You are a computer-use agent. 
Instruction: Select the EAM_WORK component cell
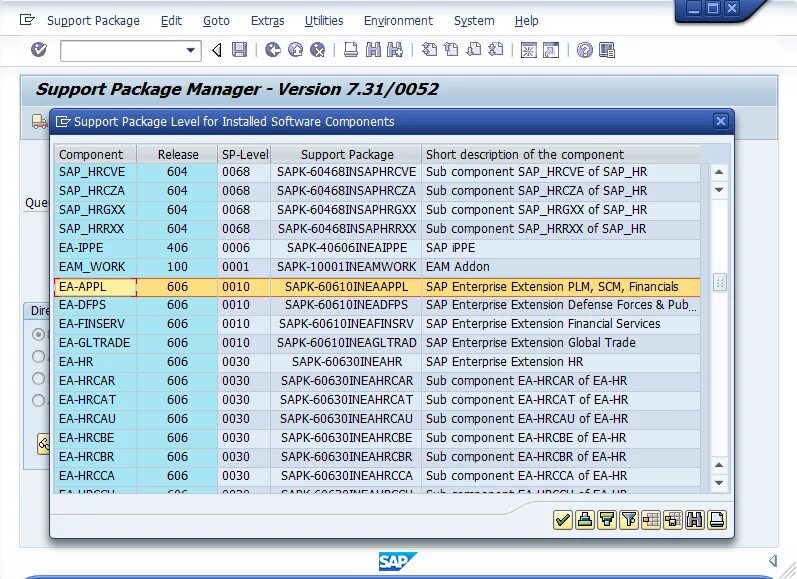95,266
